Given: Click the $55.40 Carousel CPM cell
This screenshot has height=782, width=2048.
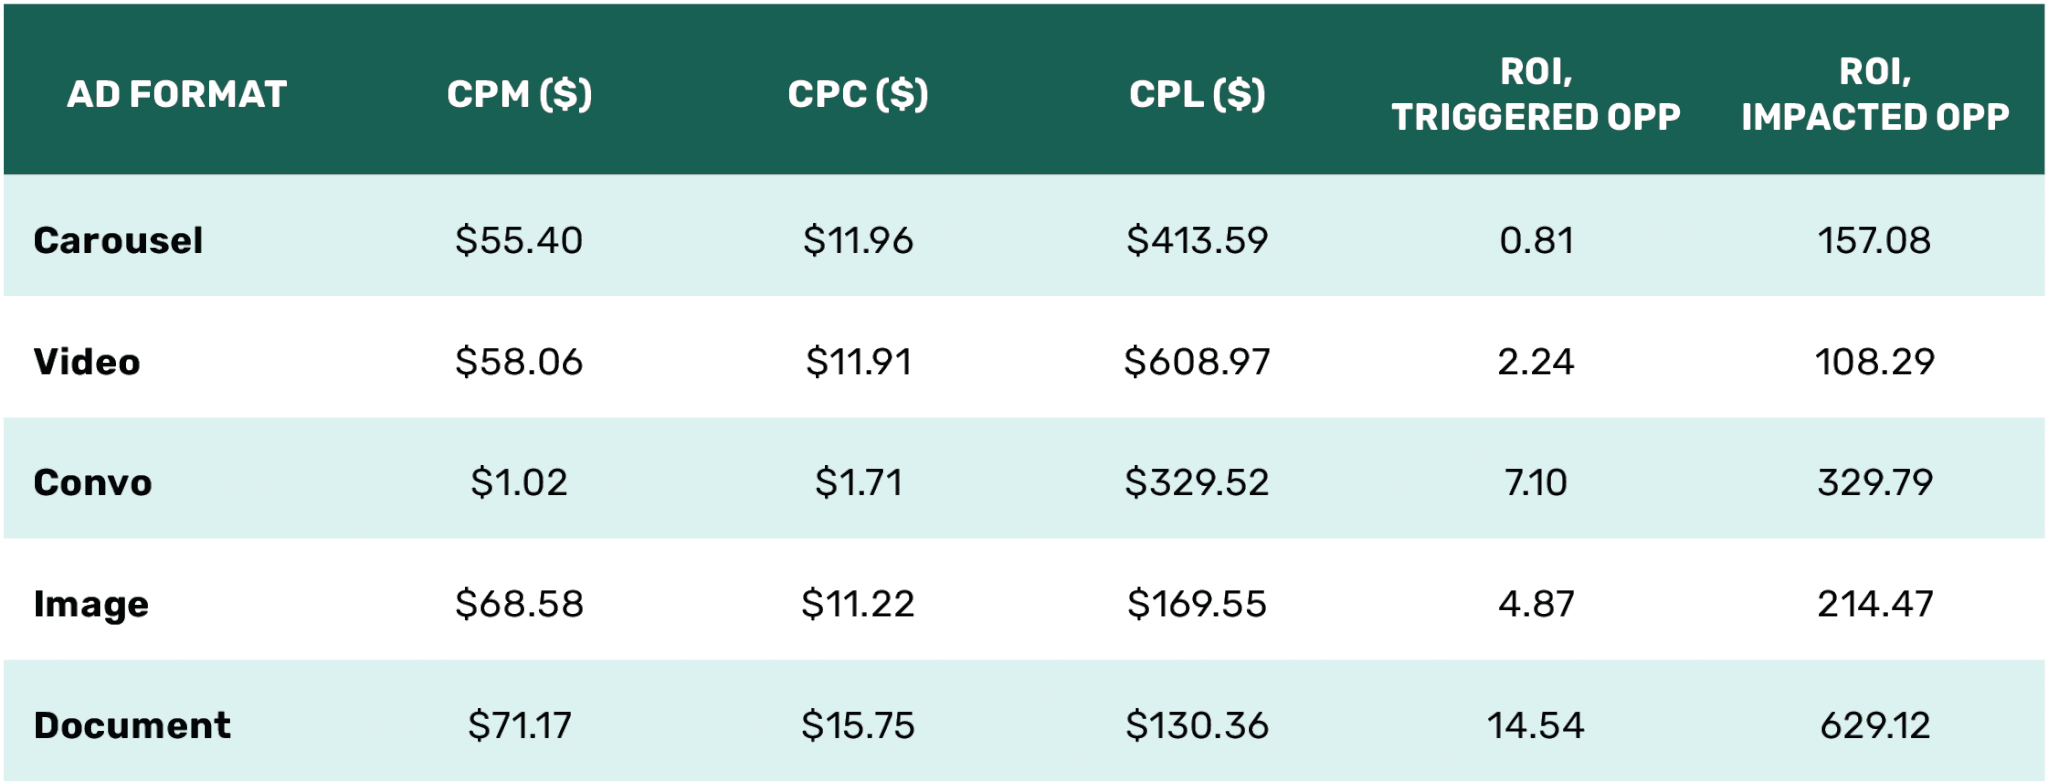Looking at the screenshot, I should pos(519,240).
